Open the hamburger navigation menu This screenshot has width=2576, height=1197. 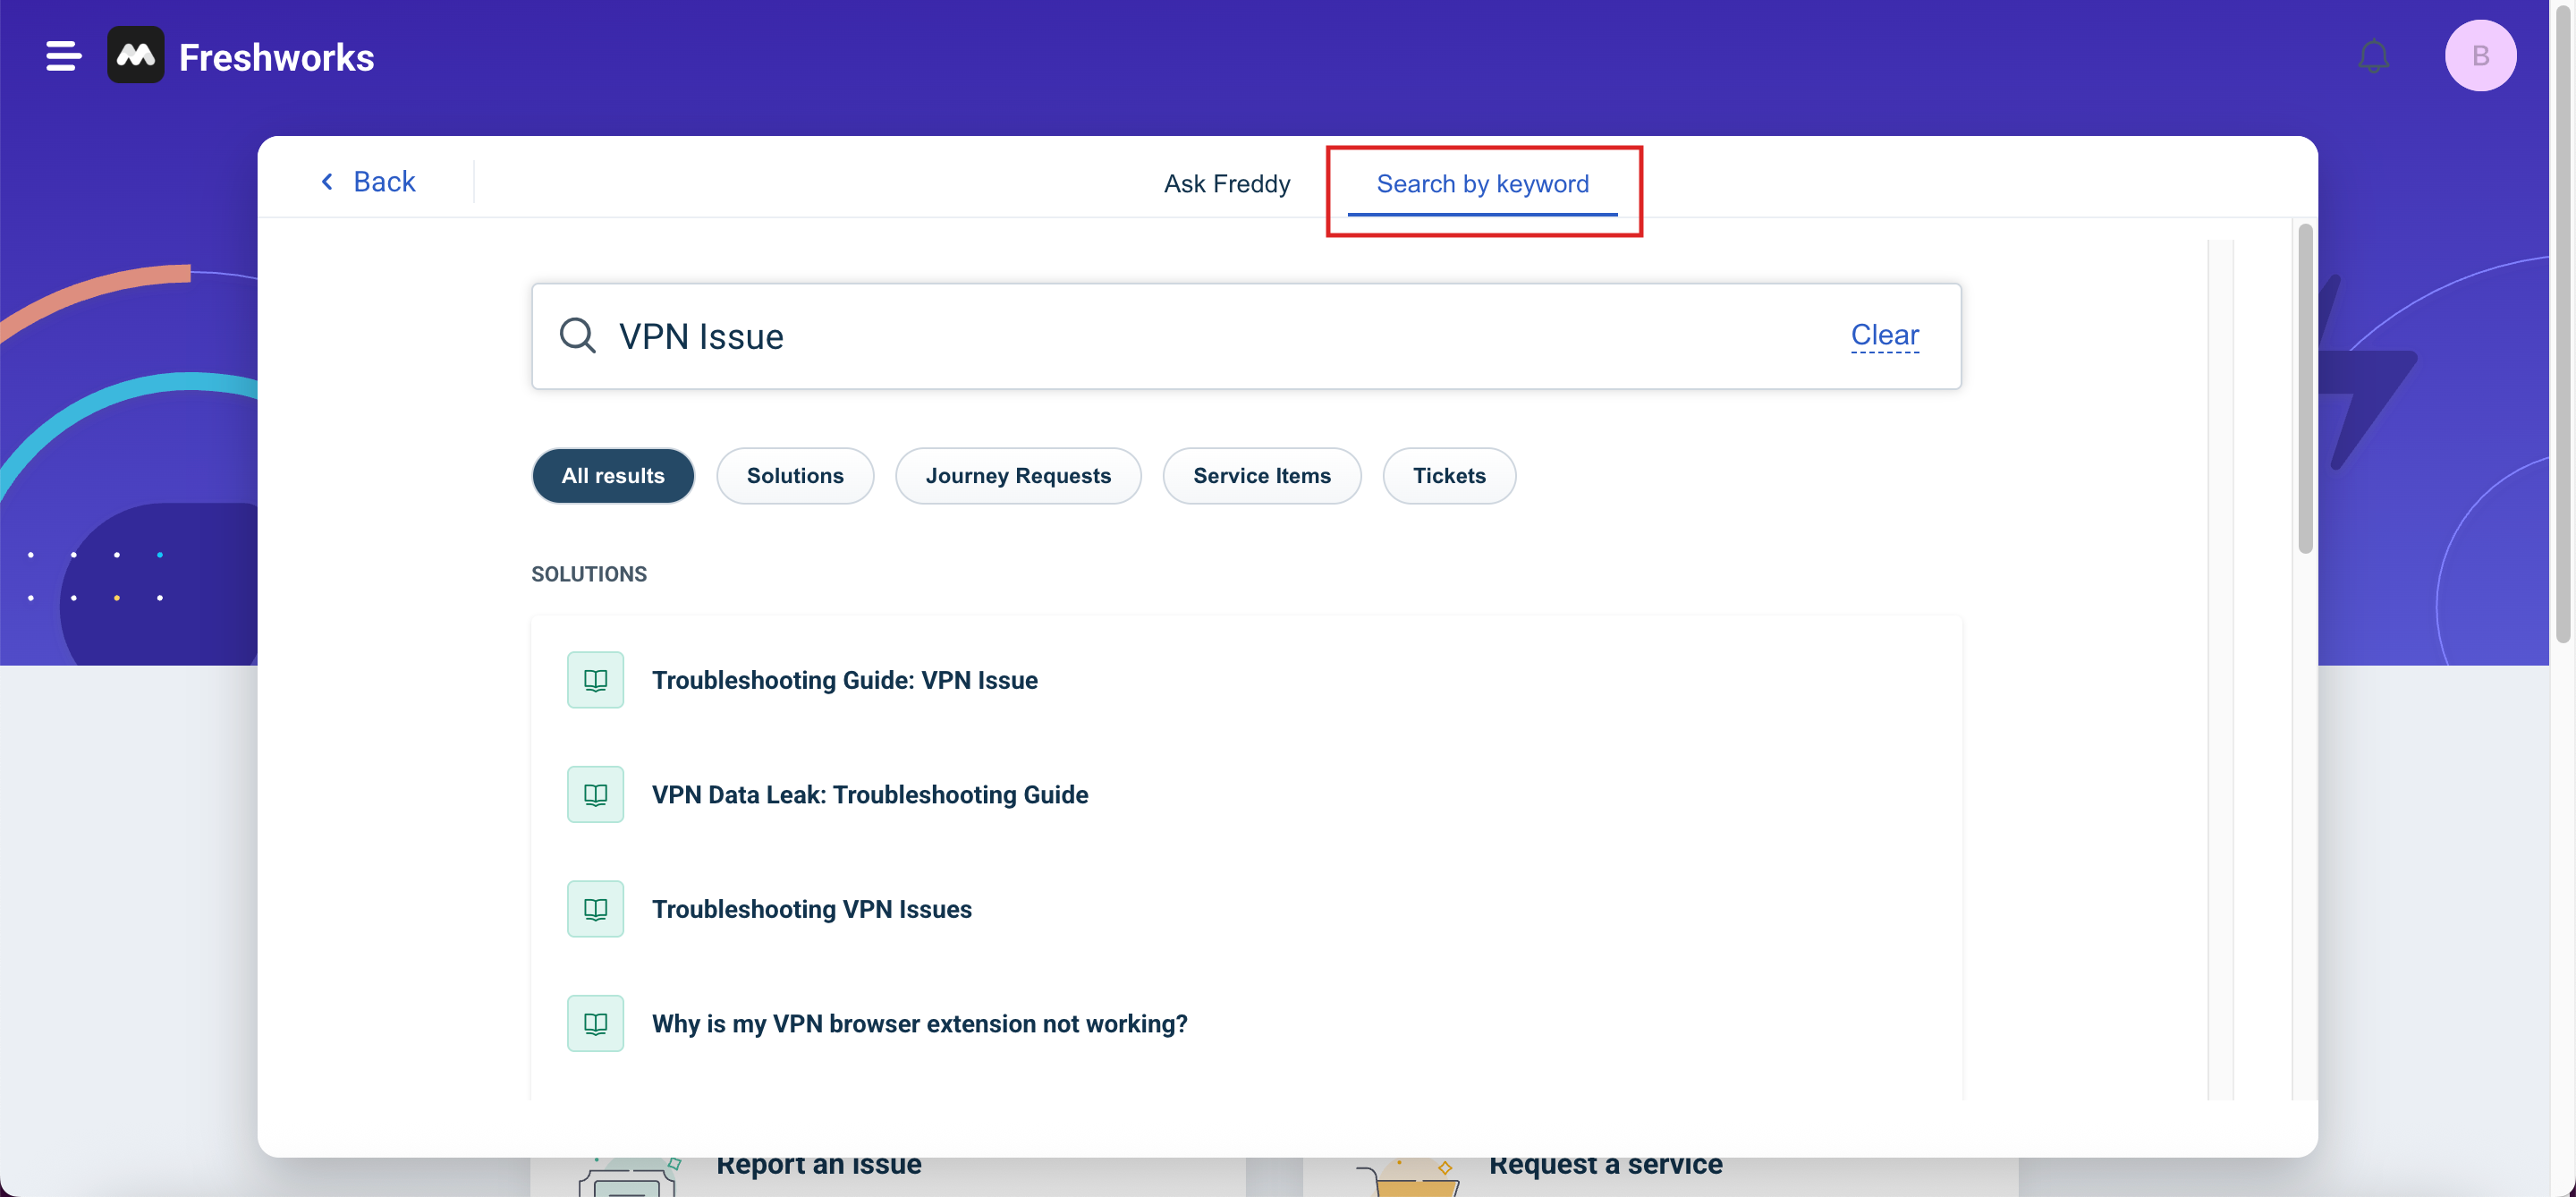point(63,56)
